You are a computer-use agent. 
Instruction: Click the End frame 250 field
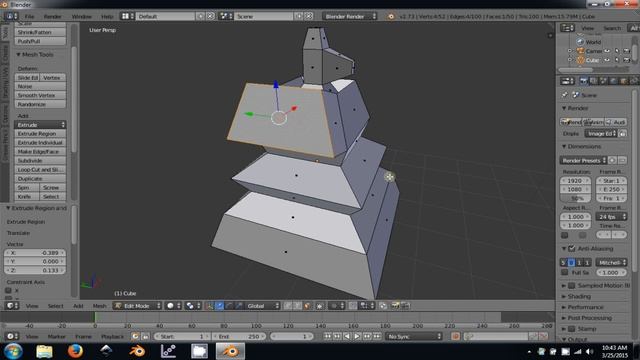point(239,336)
